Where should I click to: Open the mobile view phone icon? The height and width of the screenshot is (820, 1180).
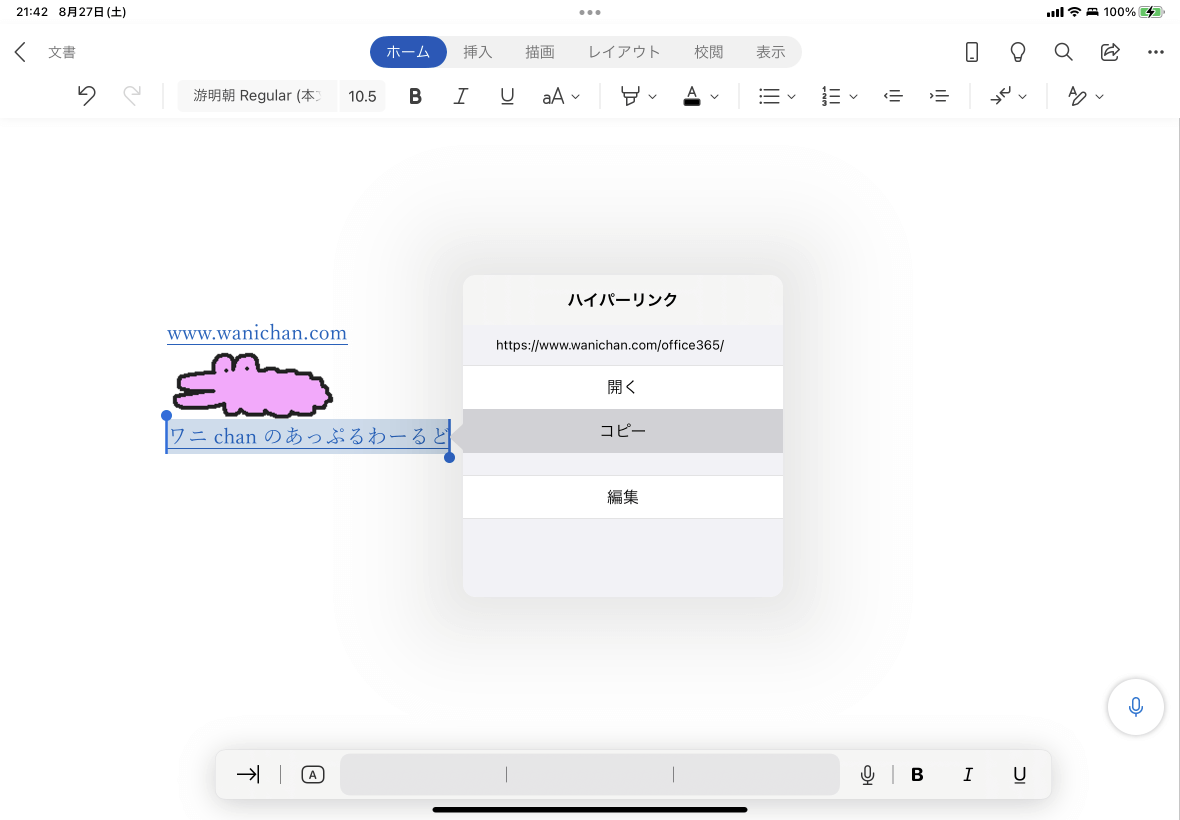point(972,52)
